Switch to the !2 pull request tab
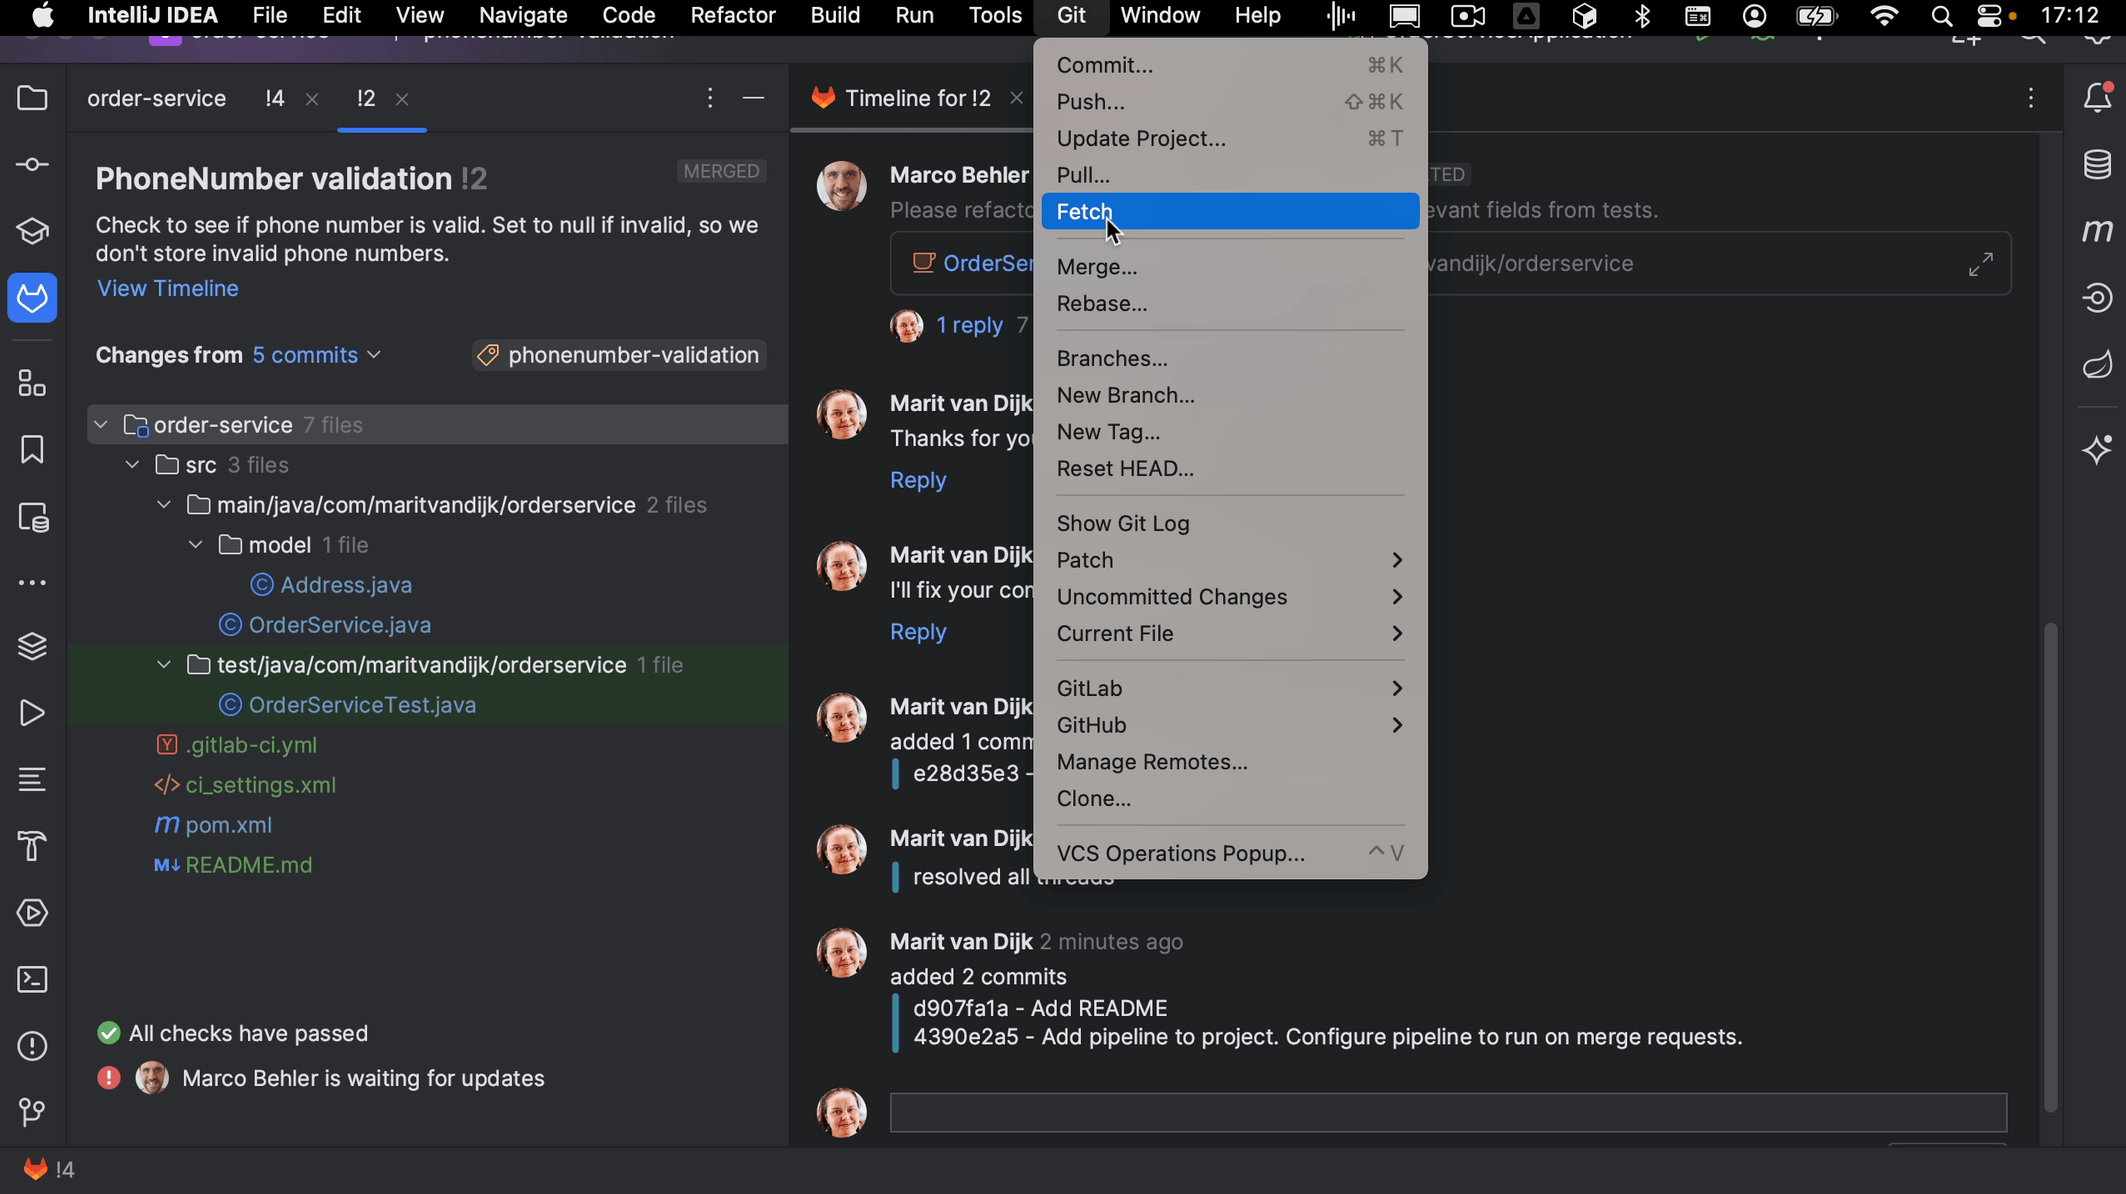 click(x=365, y=98)
